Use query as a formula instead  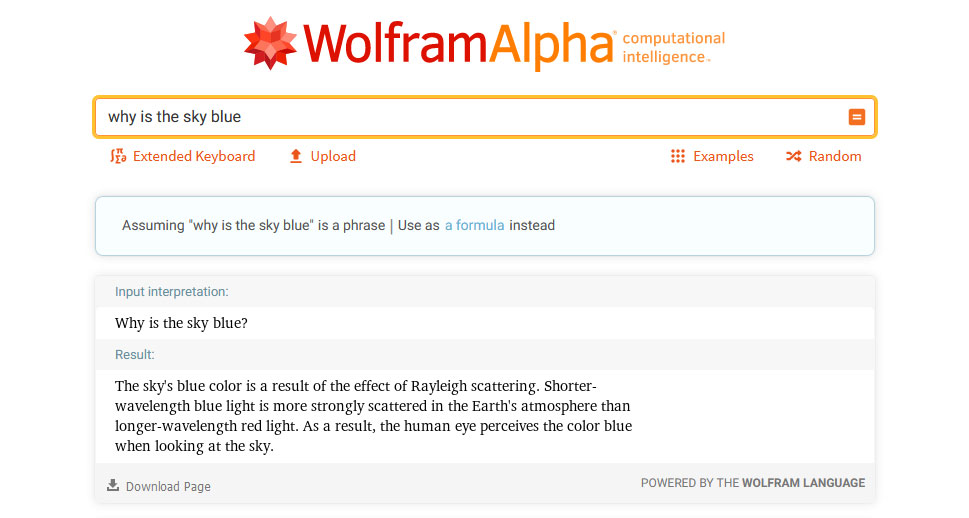tap(475, 225)
